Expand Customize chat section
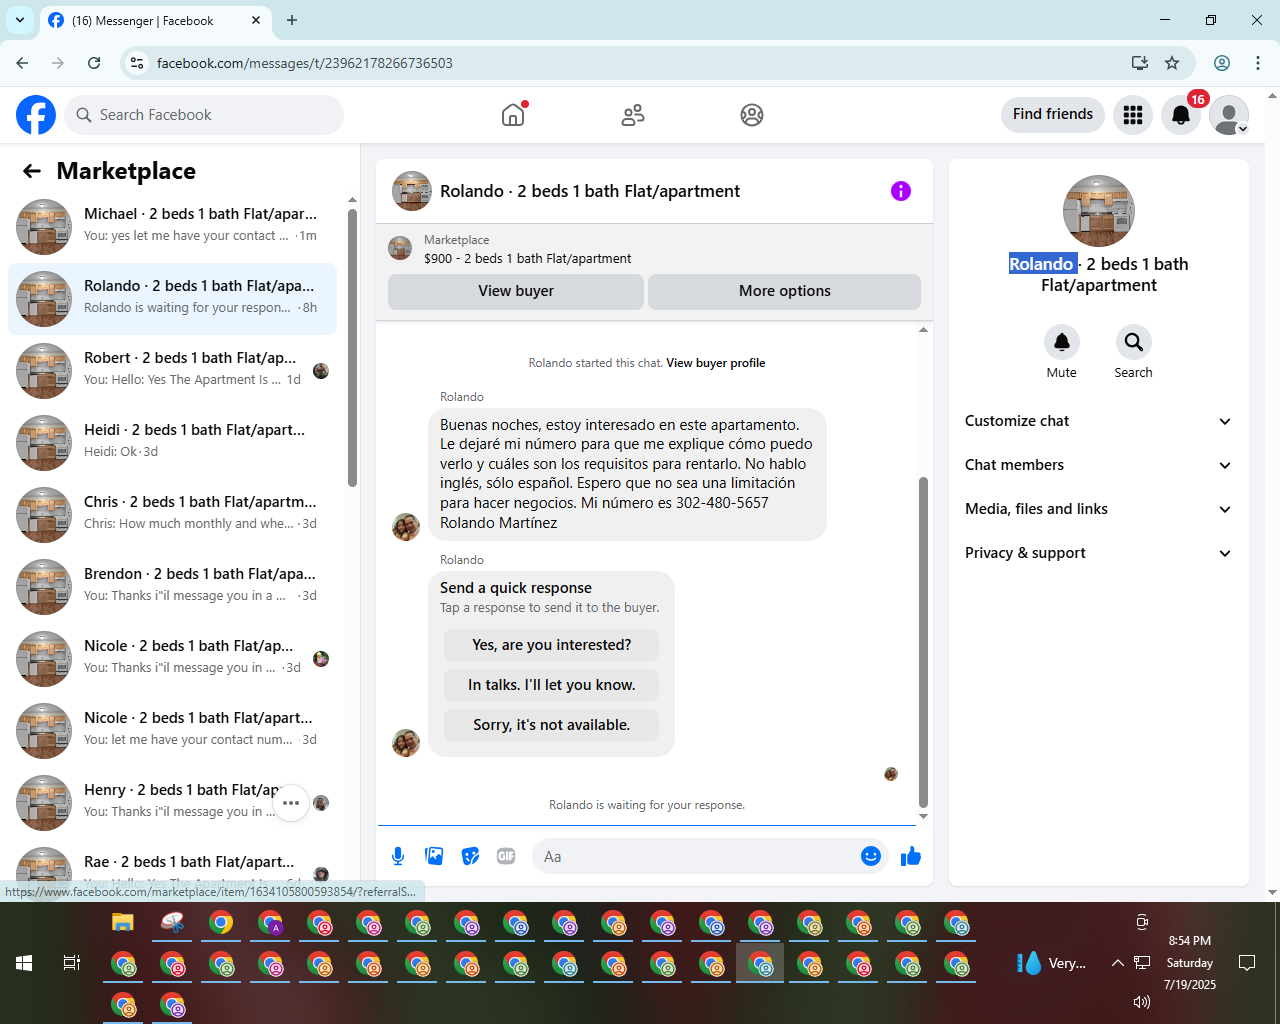This screenshot has height=1024, width=1280. coord(1099,421)
